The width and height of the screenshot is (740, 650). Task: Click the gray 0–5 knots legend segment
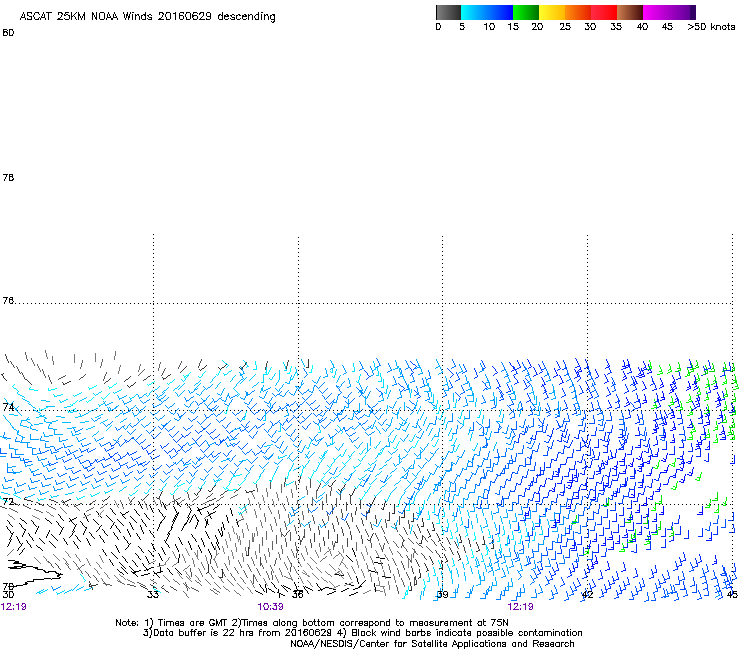pos(448,12)
